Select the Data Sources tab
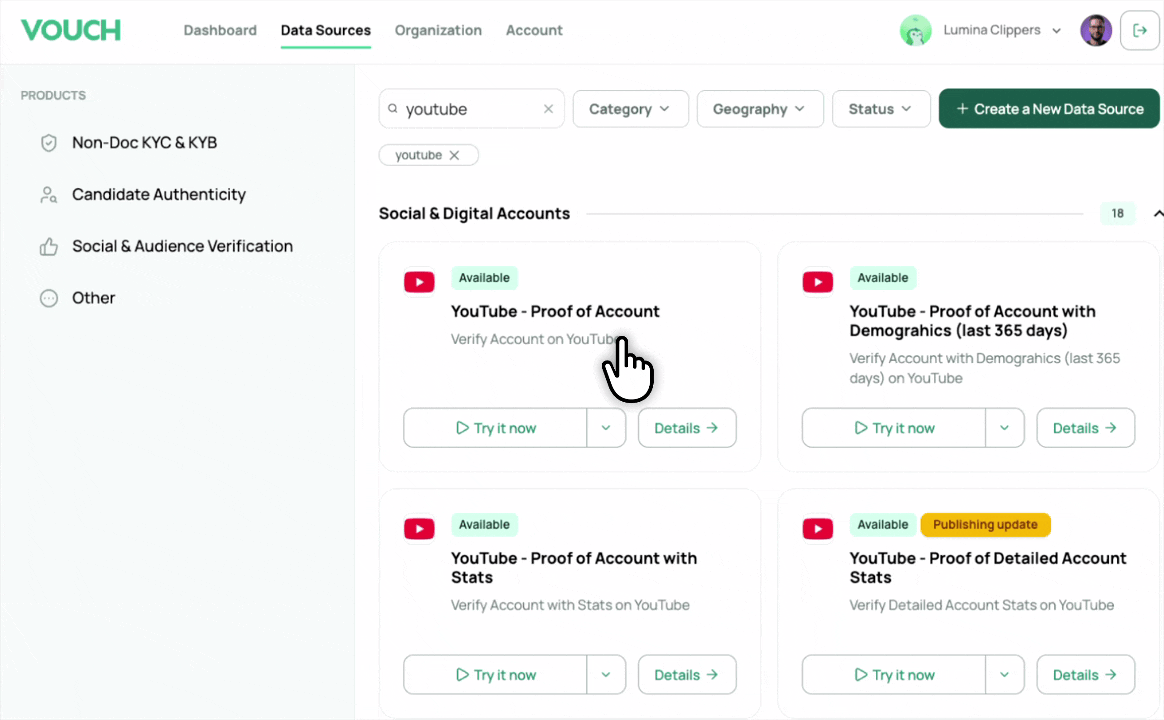Viewport: 1164px width, 720px height. [x=325, y=30]
